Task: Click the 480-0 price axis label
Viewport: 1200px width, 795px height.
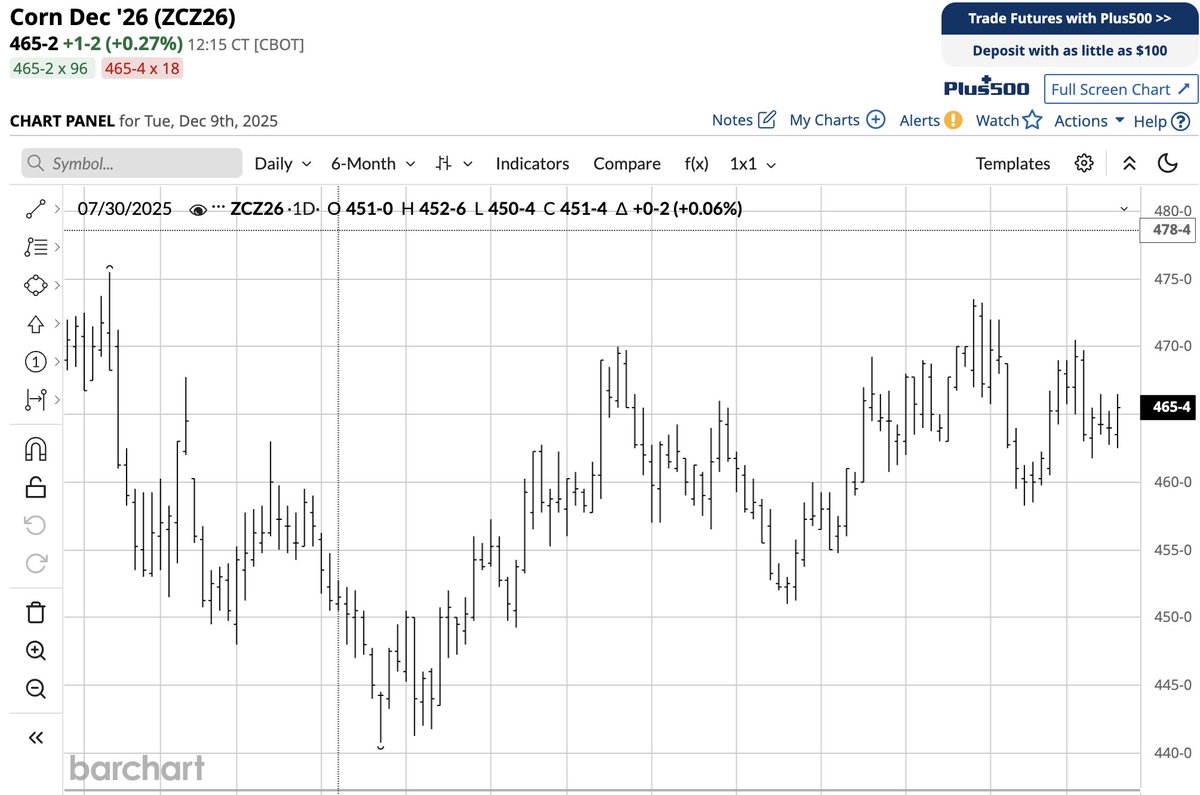Action: [x=1172, y=211]
